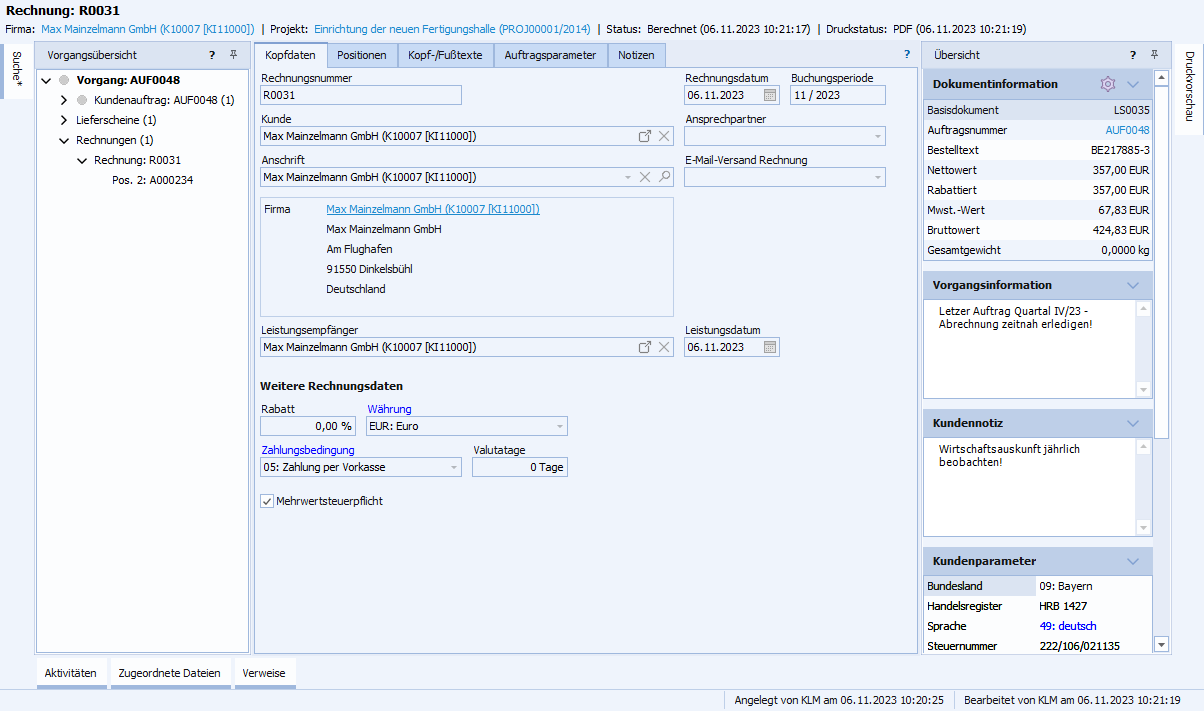The image size is (1204, 711).
Task: Click the Rechnungsnummer input field
Action: 360,96
